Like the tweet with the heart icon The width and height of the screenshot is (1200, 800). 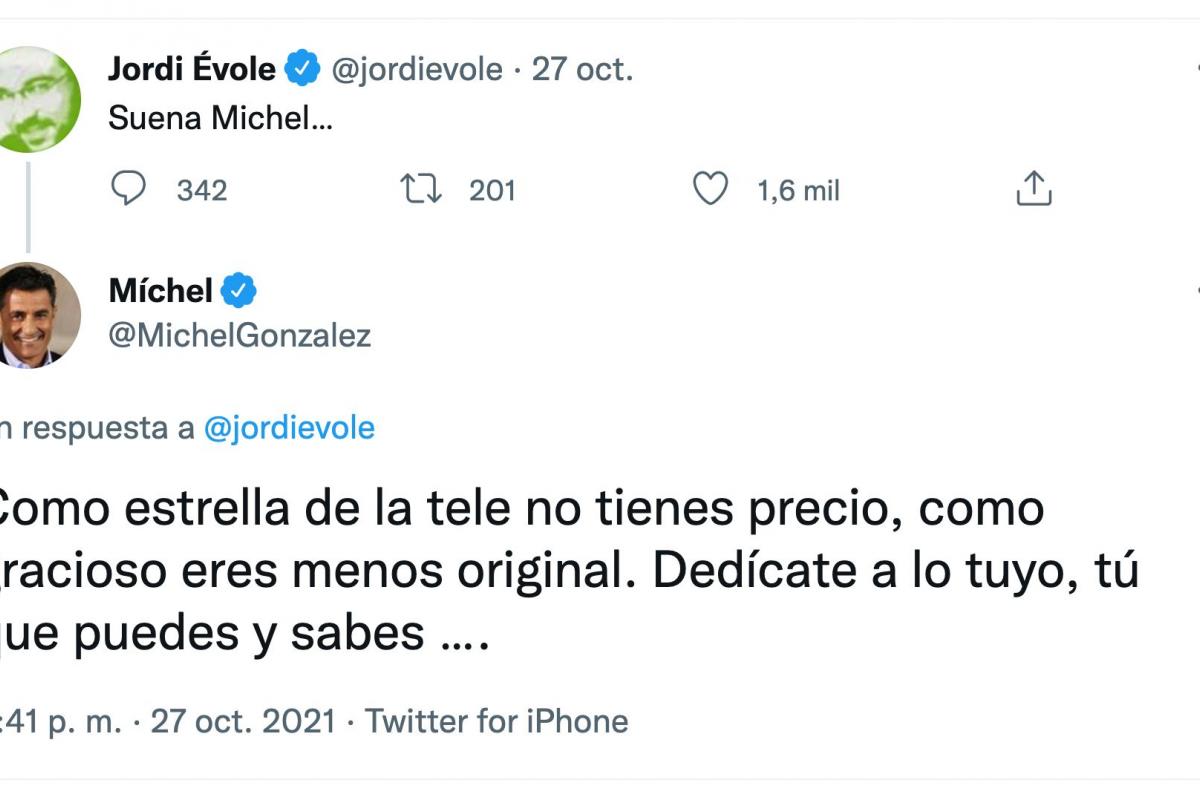(710, 189)
